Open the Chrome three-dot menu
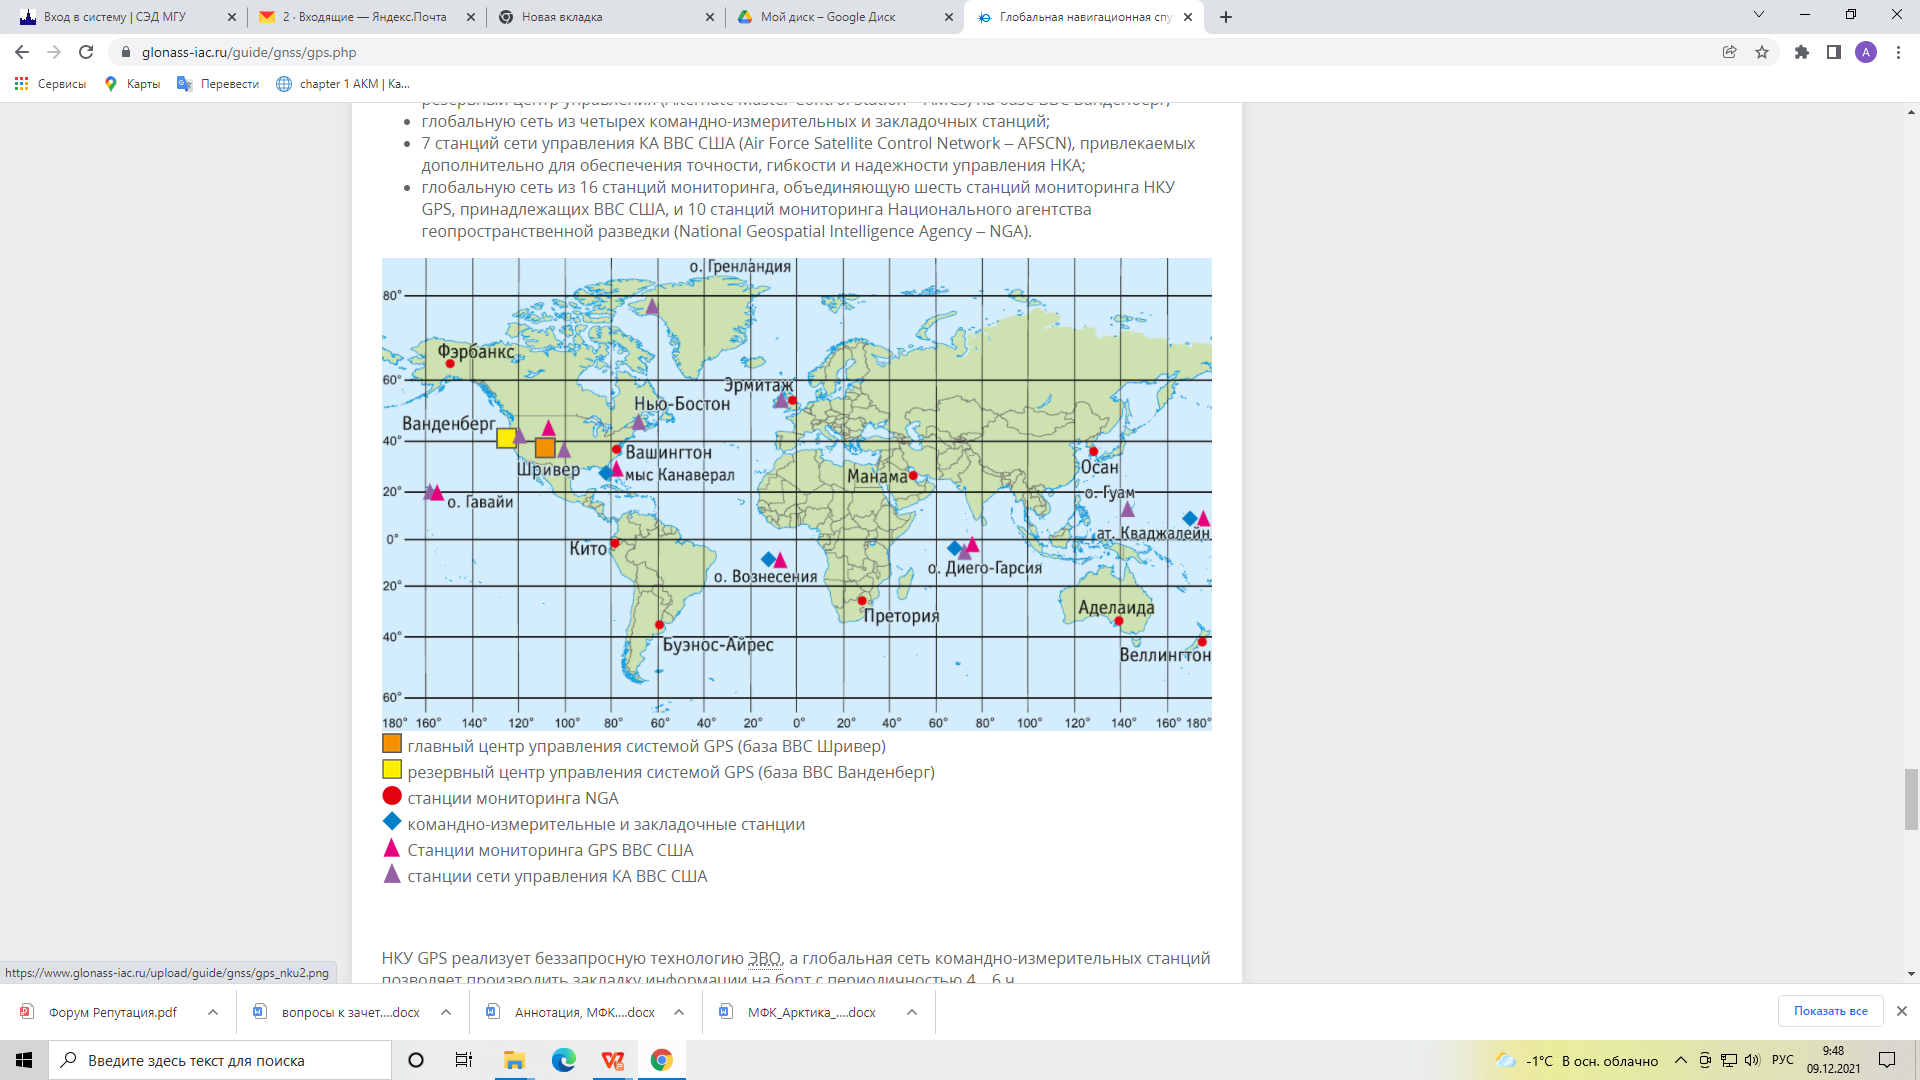 pos(1898,52)
